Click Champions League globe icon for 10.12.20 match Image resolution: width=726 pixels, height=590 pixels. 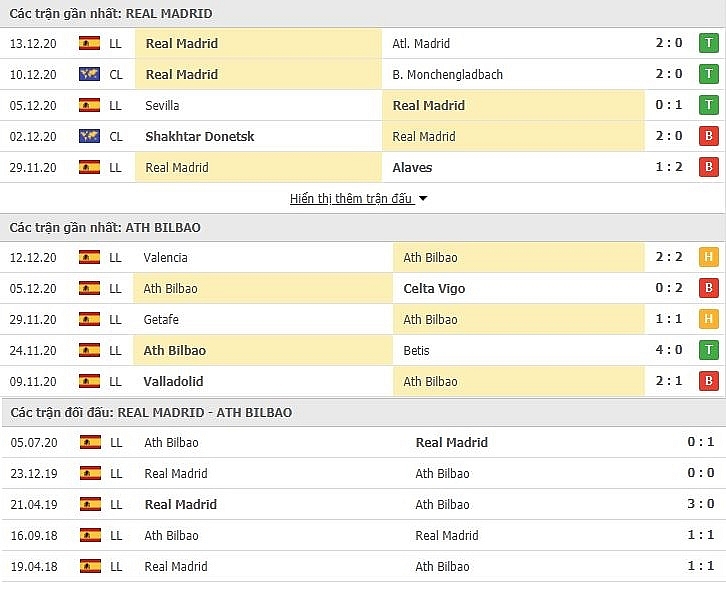90,74
